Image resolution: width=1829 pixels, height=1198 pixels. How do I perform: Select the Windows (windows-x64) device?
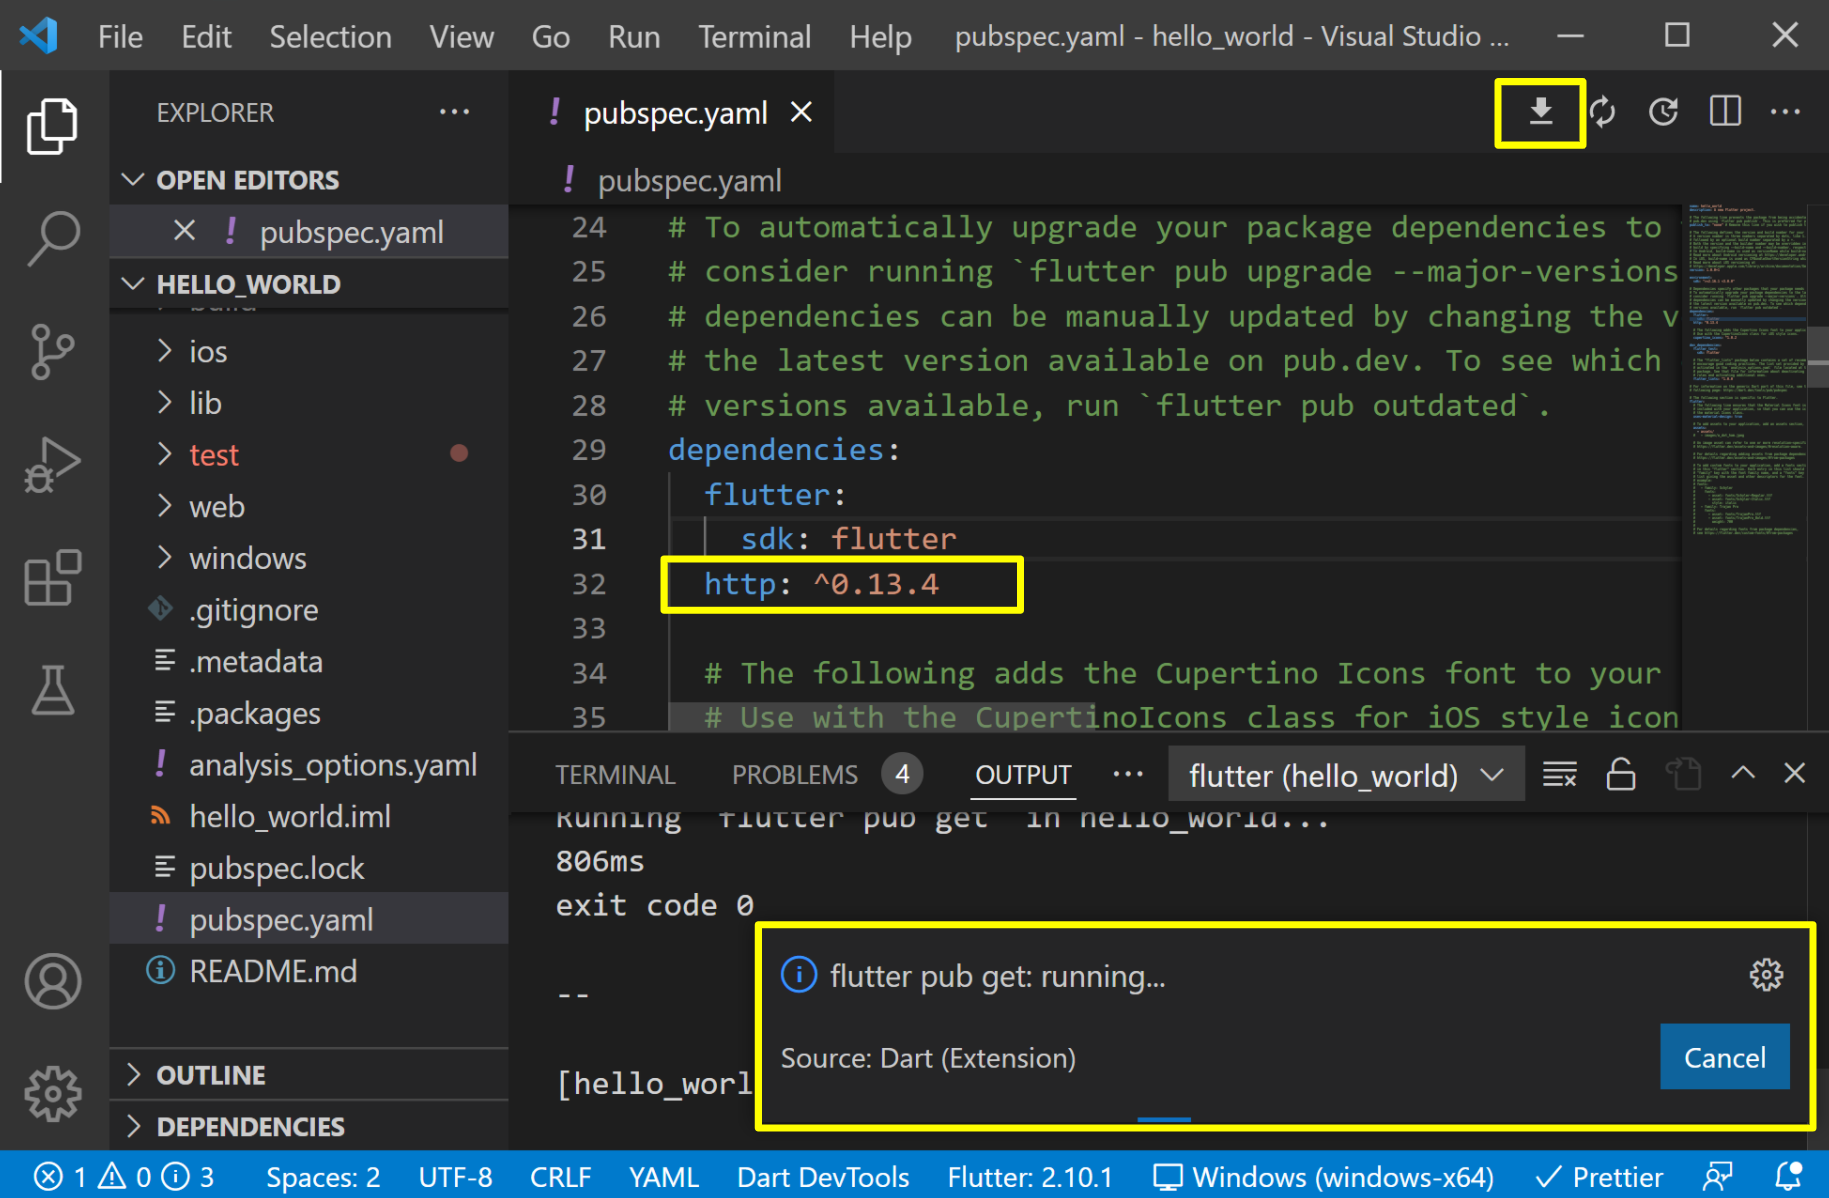(x=1323, y=1176)
